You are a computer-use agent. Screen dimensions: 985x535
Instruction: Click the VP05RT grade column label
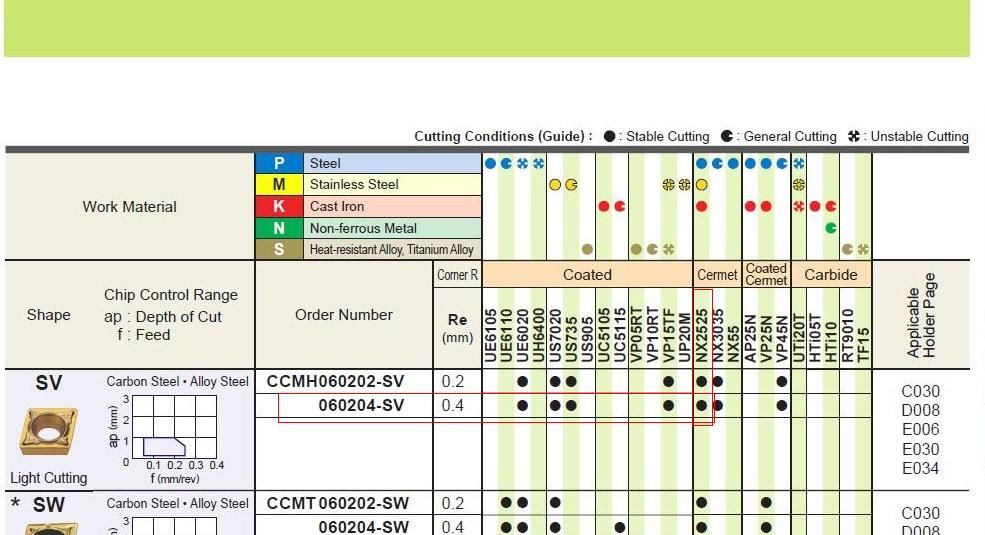coord(636,335)
